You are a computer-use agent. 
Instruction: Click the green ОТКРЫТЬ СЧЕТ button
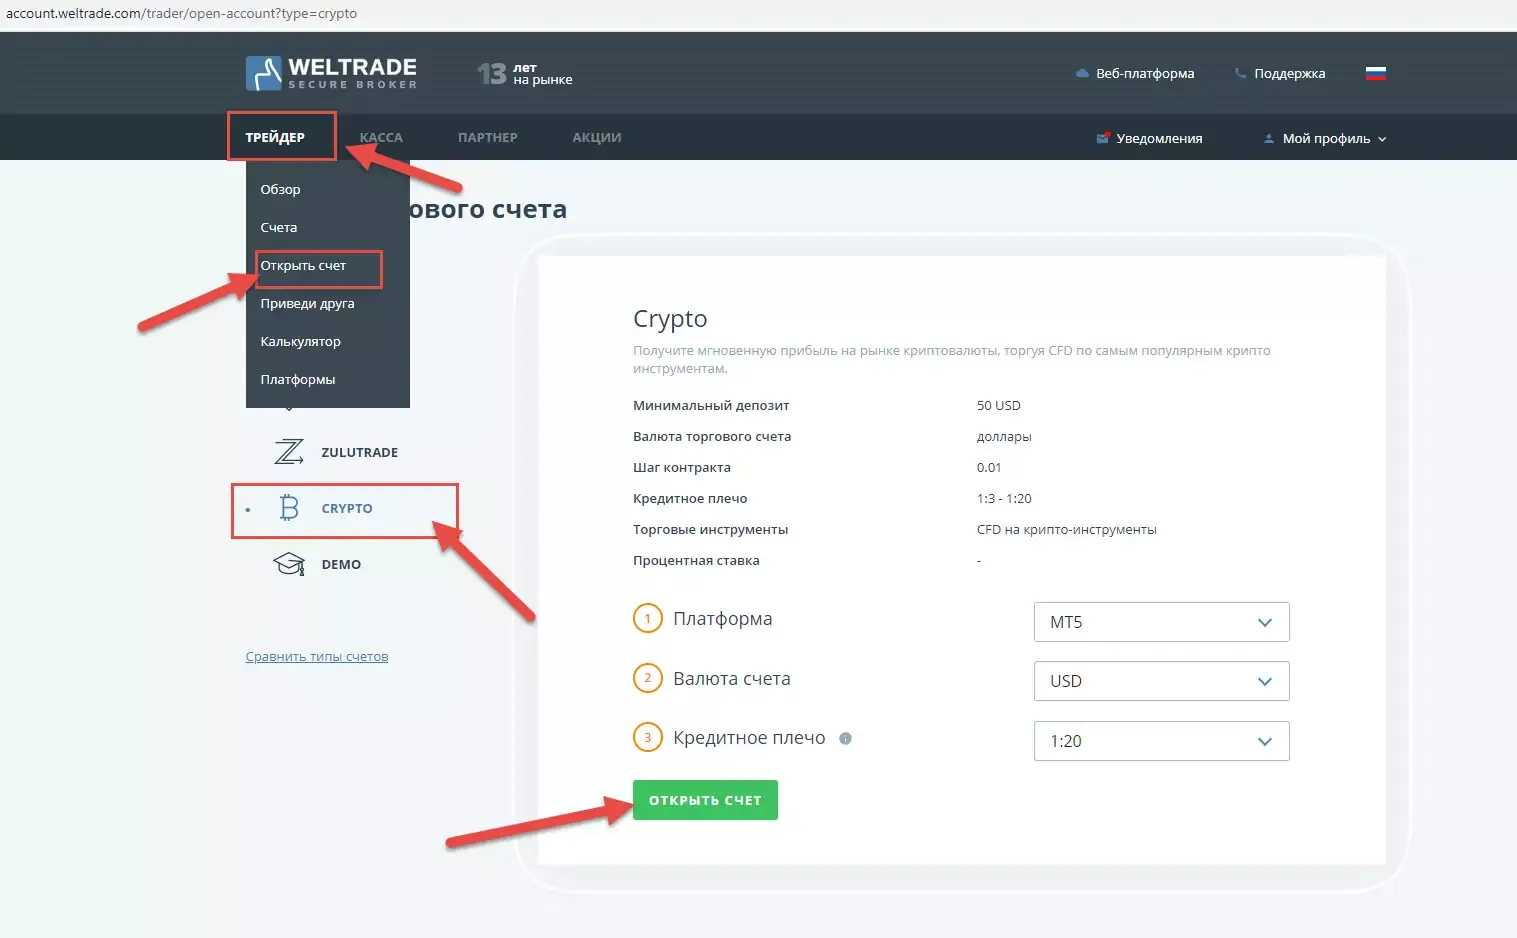point(705,800)
